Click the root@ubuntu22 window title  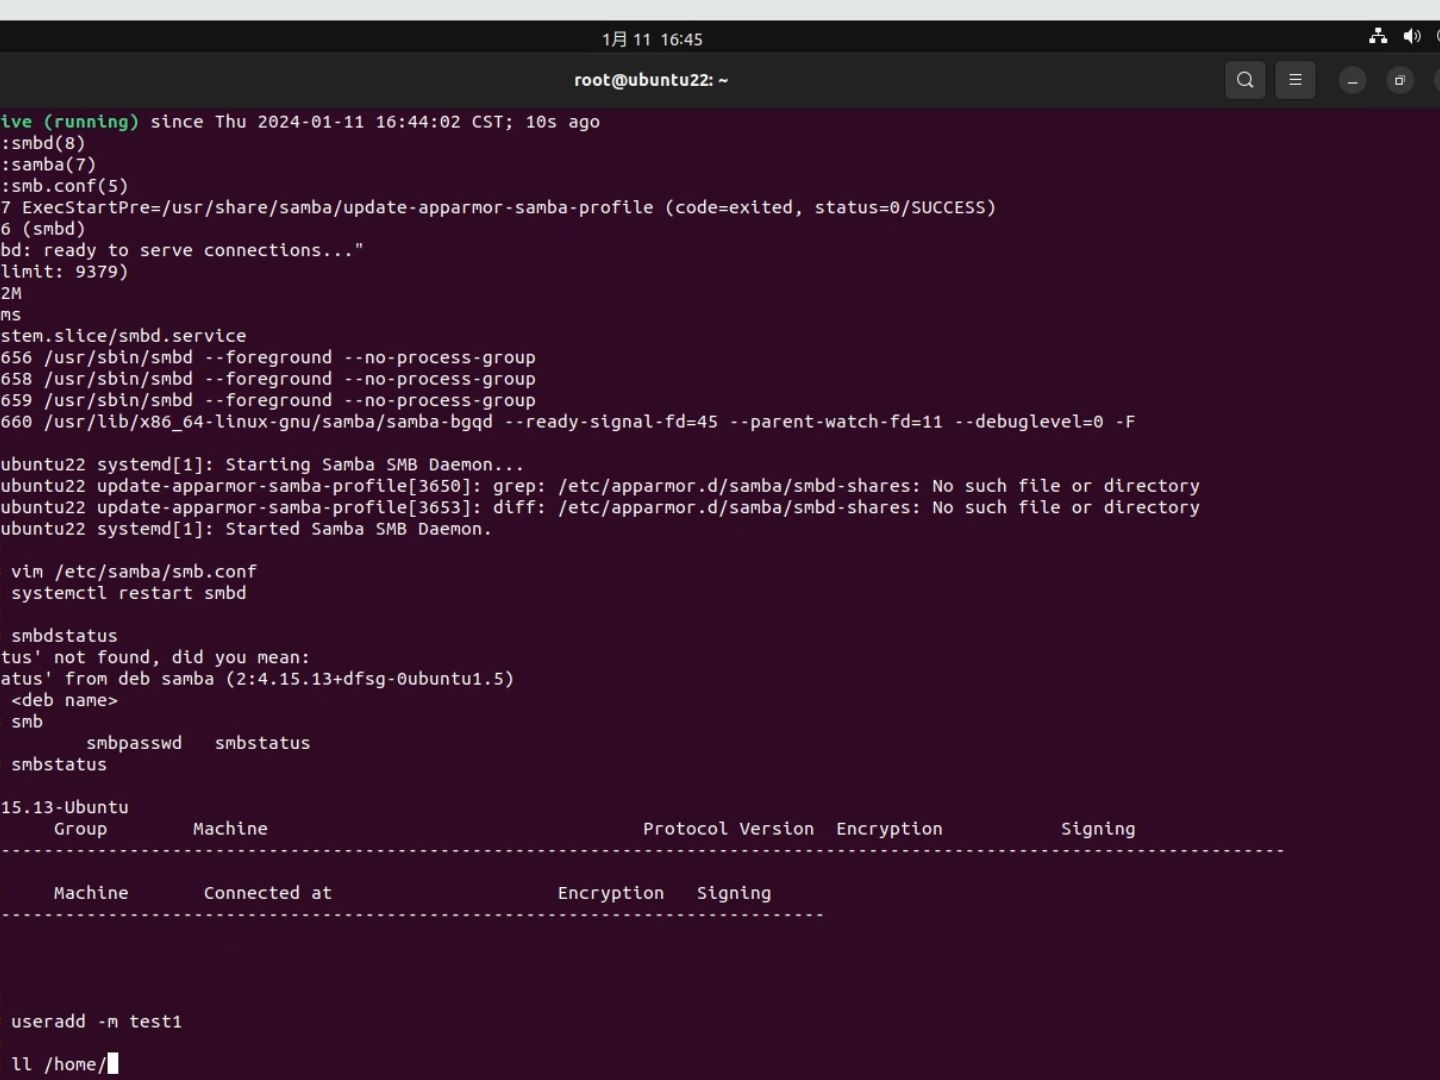(651, 80)
